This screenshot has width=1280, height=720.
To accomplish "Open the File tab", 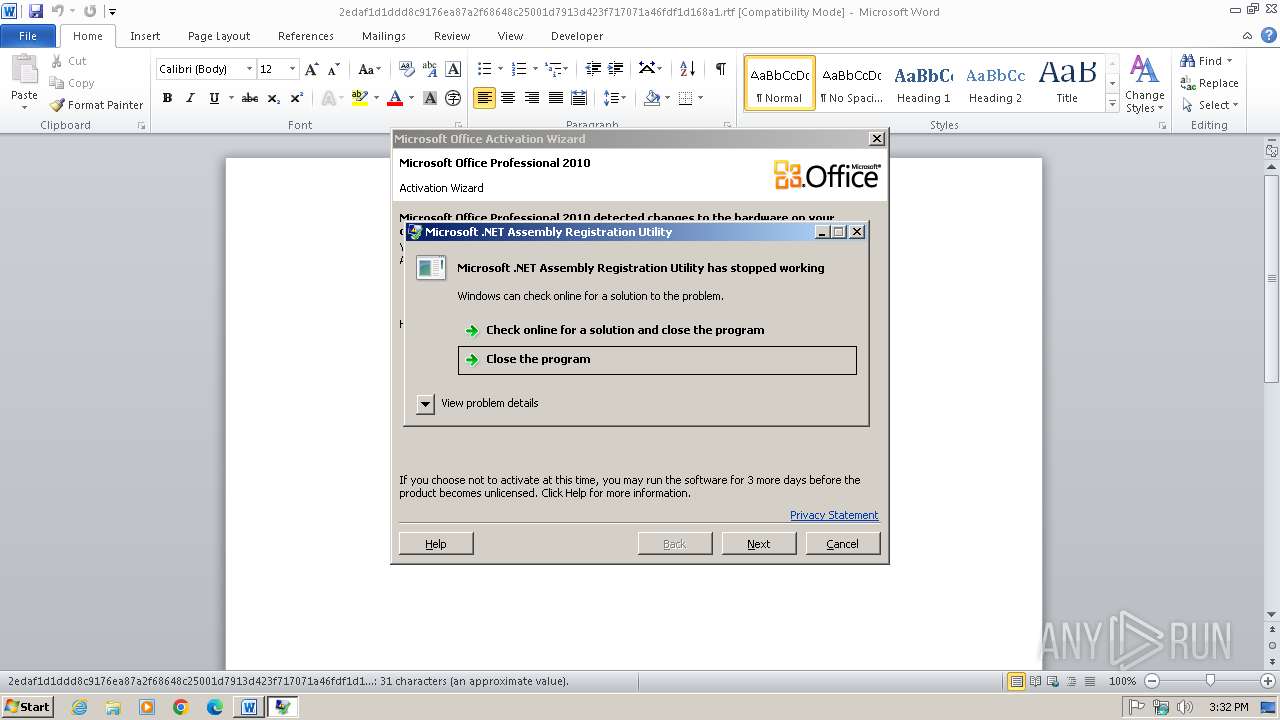I will pos(28,36).
